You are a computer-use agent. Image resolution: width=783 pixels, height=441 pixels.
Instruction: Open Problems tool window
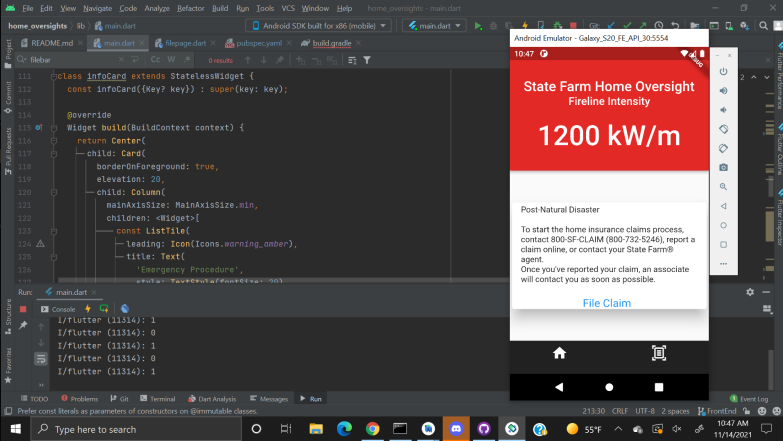[79, 399]
